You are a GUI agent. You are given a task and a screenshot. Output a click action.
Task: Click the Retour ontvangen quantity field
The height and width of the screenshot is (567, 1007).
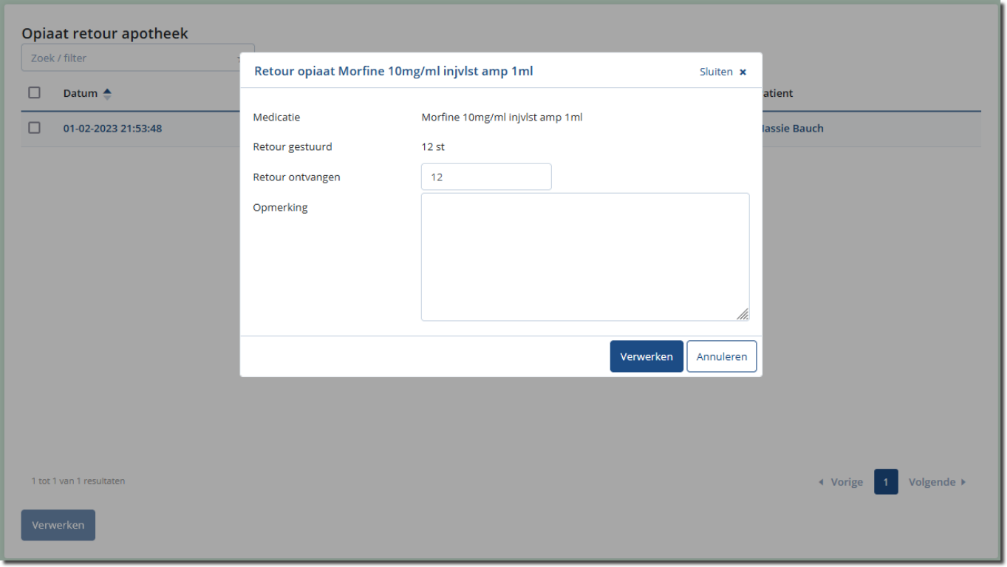point(486,177)
